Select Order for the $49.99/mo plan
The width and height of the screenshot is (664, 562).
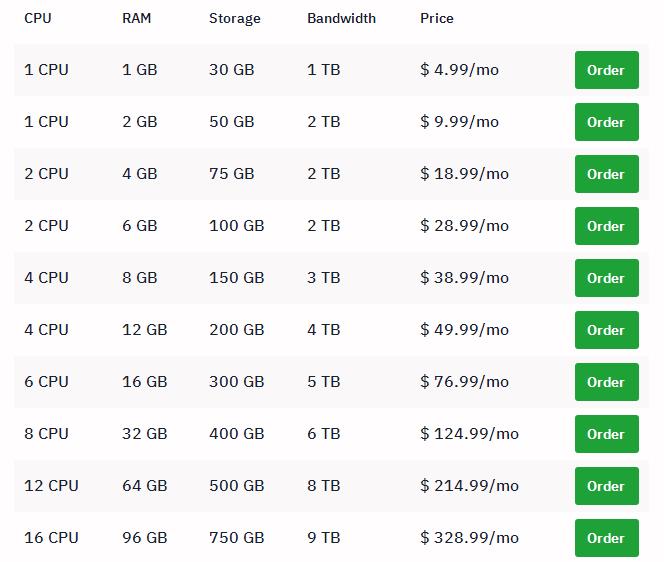pyautogui.click(x=606, y=330)
